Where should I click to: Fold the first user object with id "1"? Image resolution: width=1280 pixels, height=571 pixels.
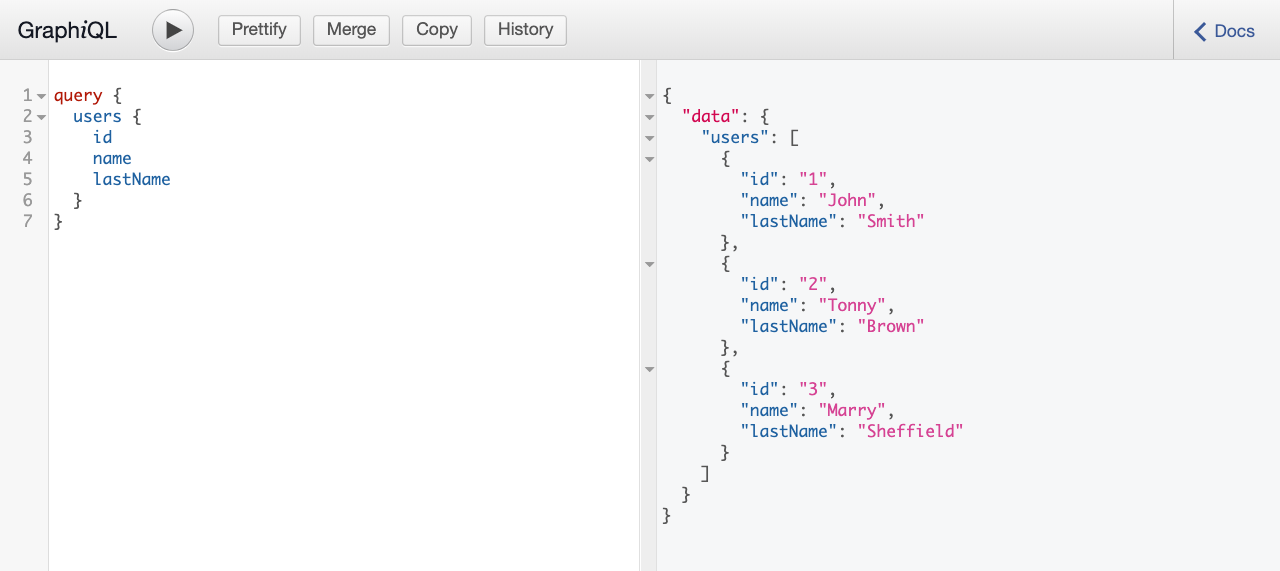click(x=649, y=159)
